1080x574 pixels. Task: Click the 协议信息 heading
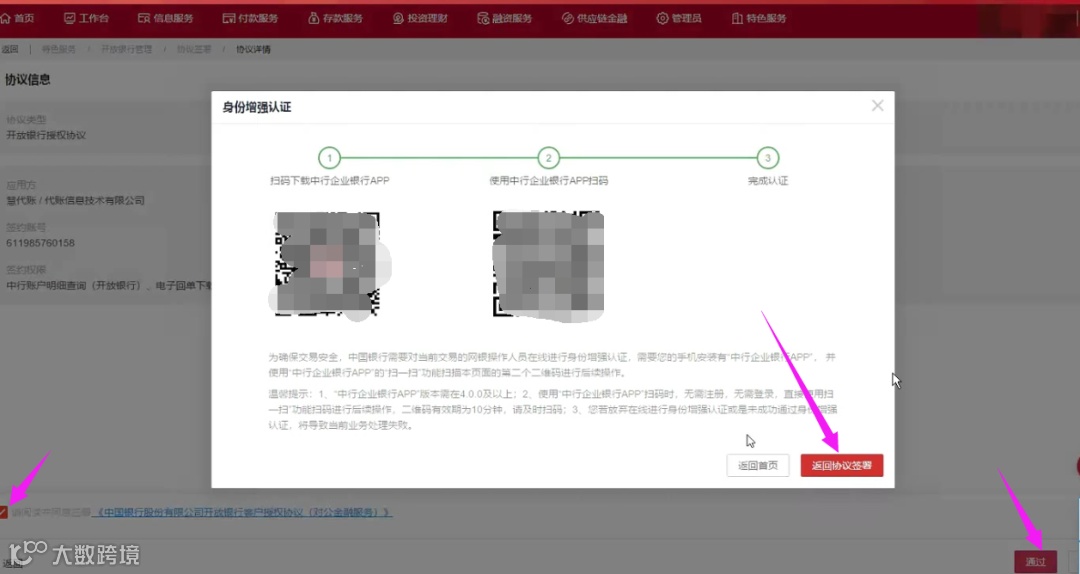coord(28,79)
